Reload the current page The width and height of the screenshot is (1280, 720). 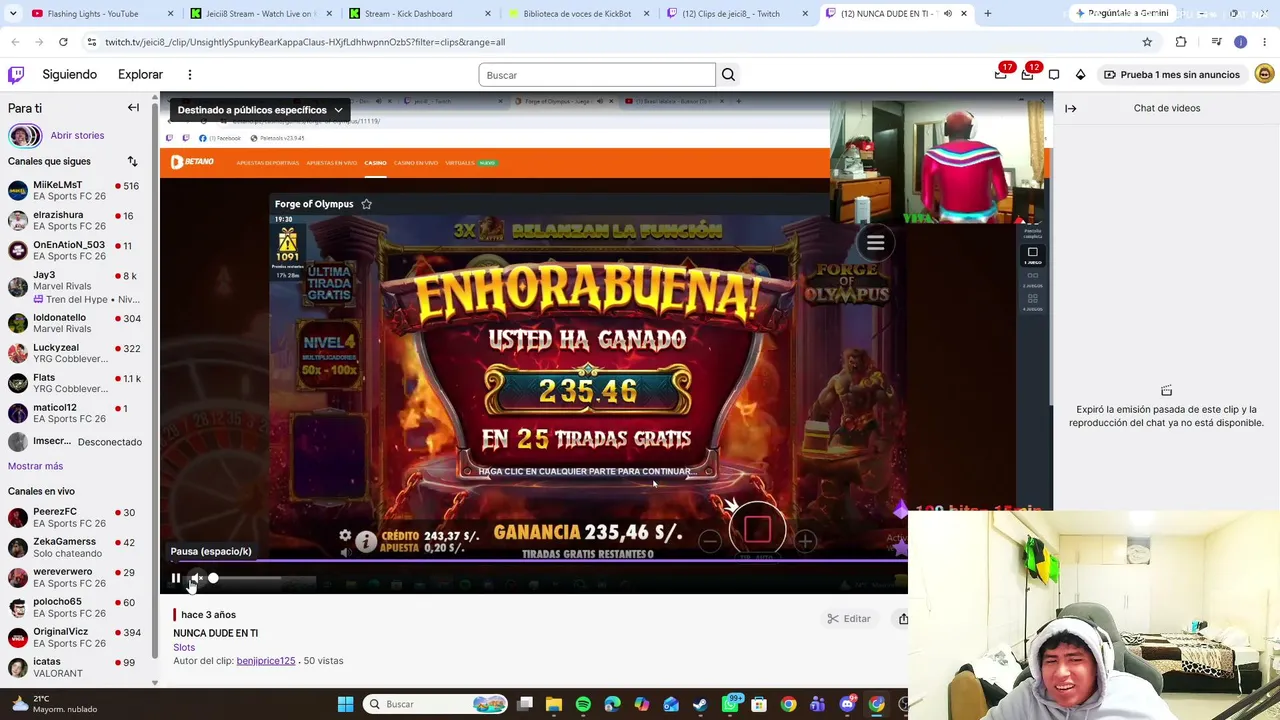[x=63, y=42]
